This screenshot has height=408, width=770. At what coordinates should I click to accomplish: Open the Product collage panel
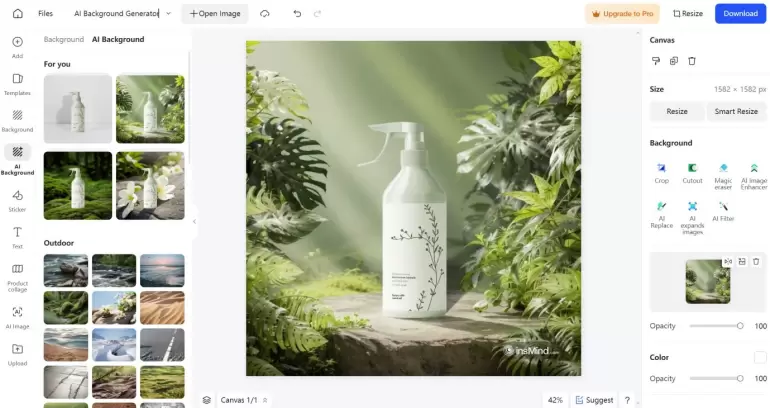tap(17, 275)
